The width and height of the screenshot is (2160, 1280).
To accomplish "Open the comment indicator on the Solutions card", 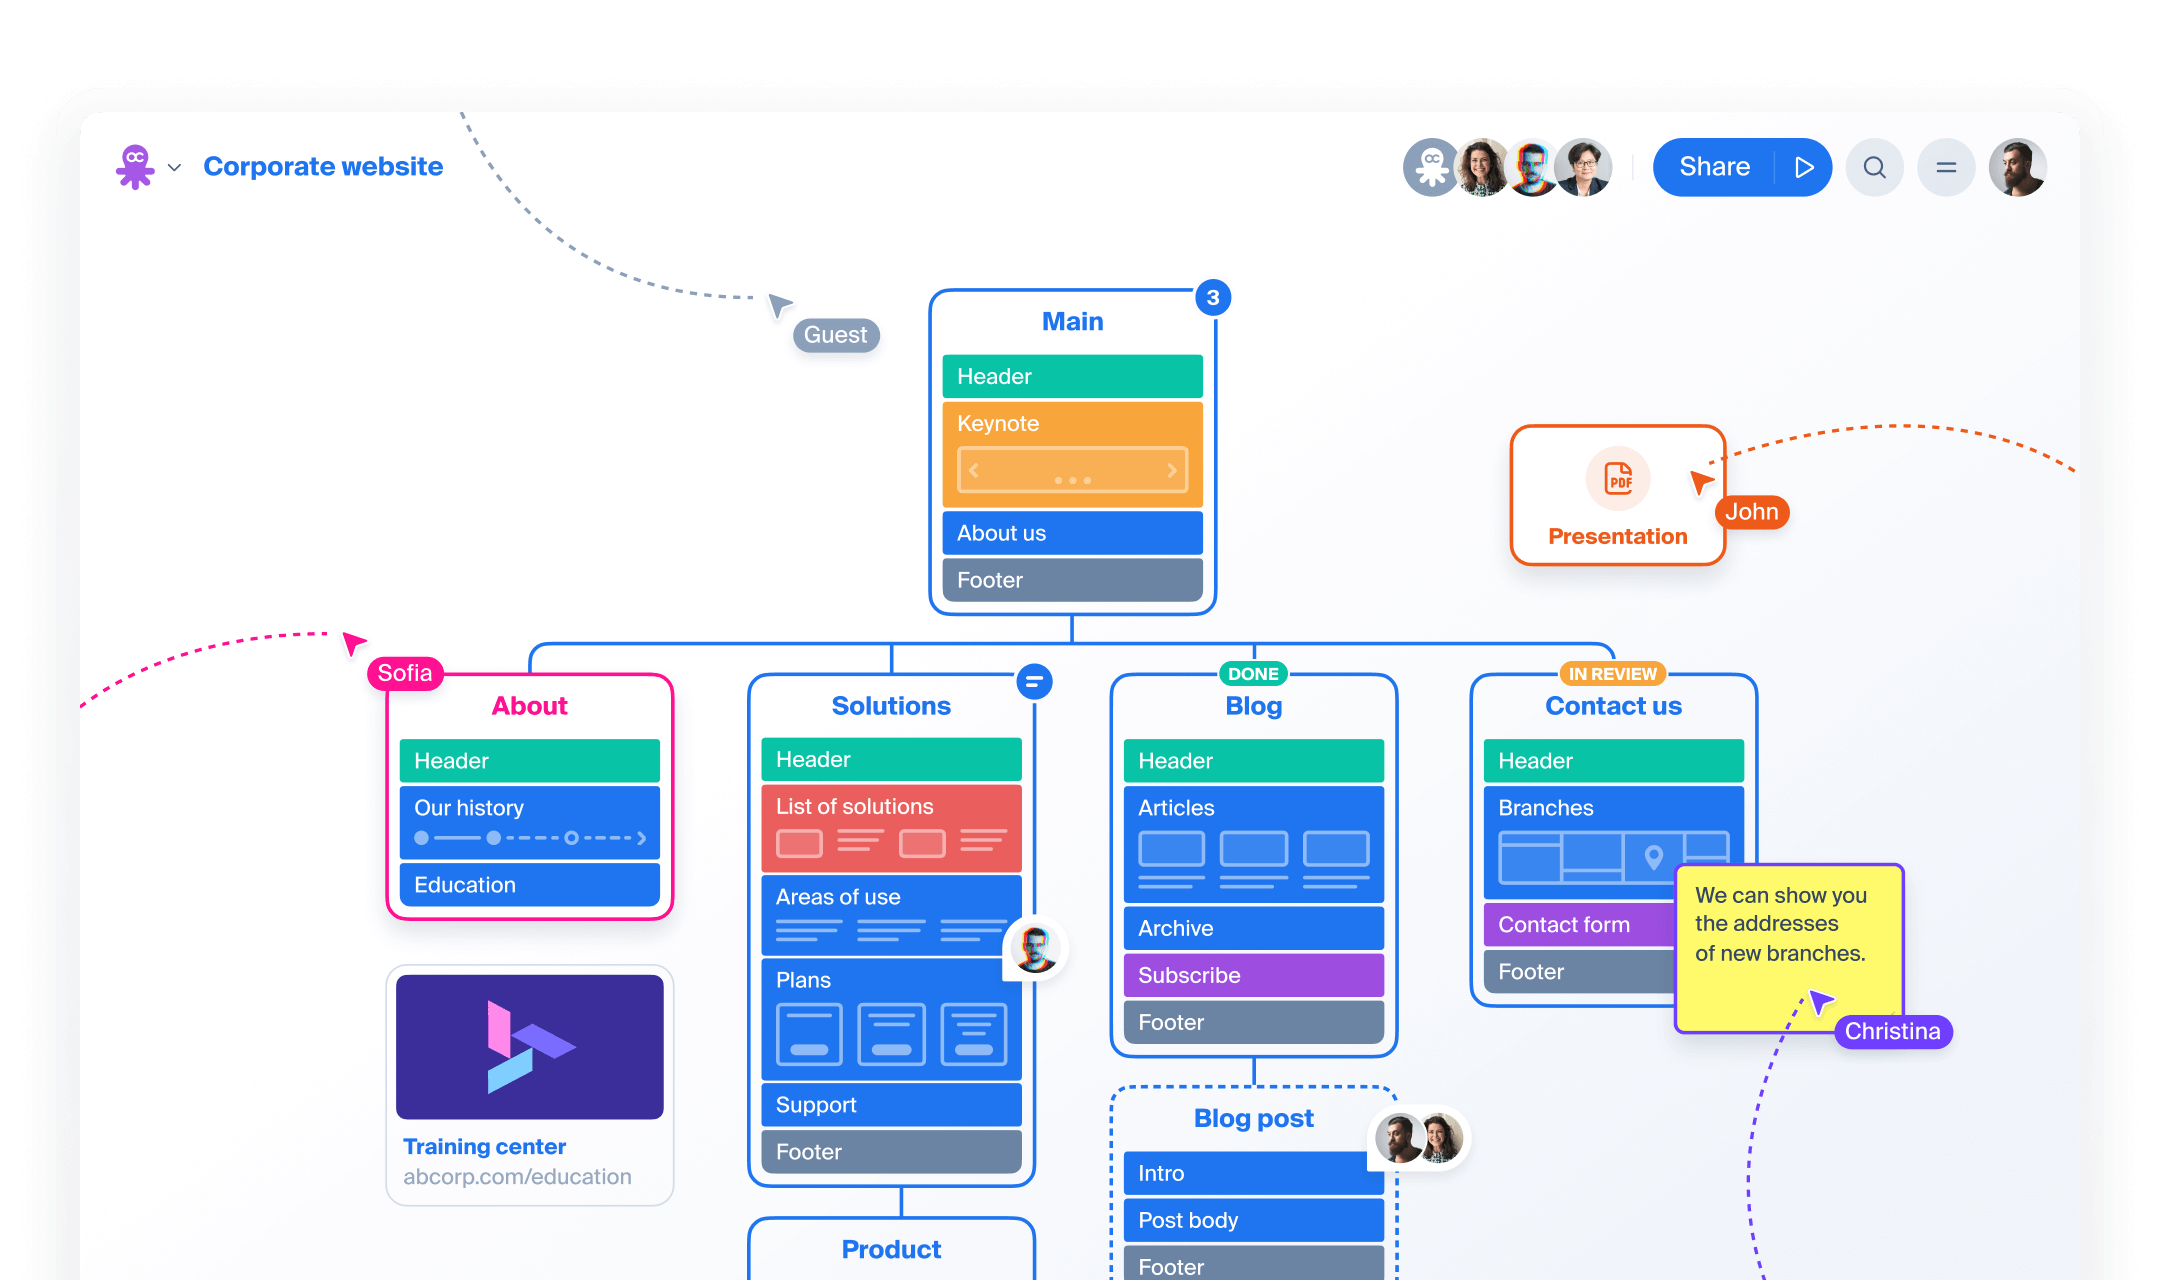I will tap(1036, 681).
